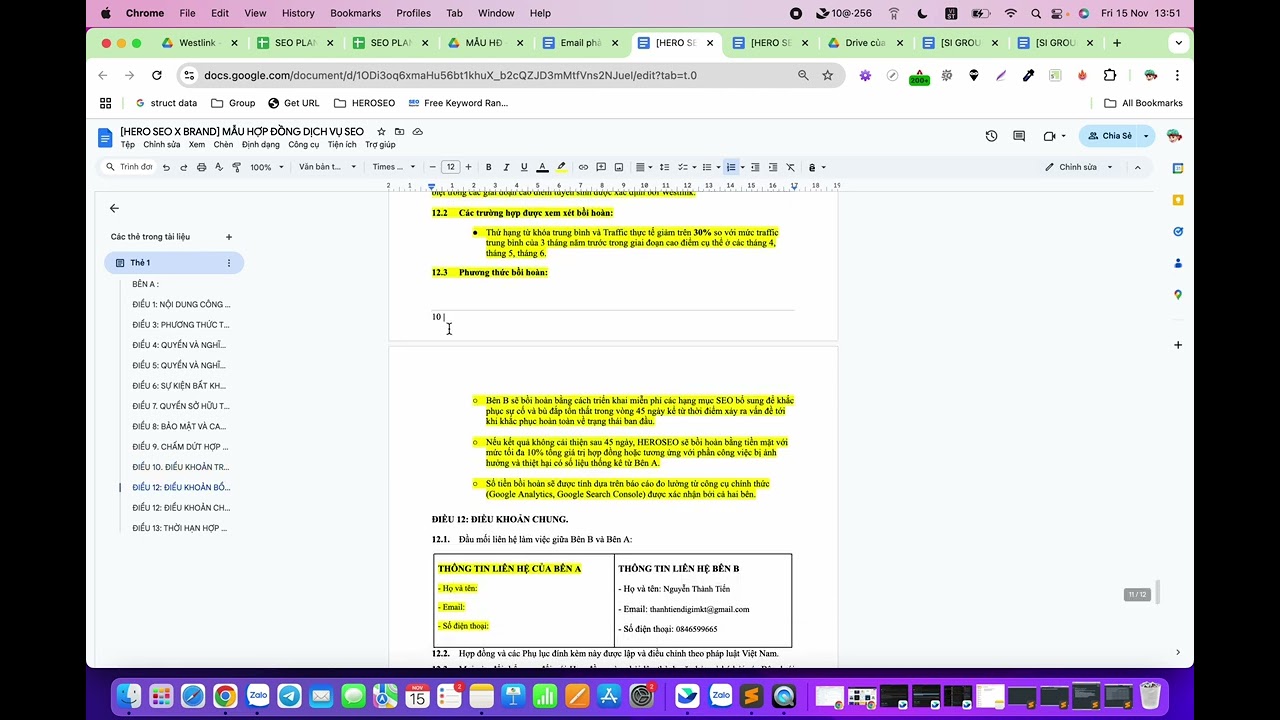Viewport: 1280px width, 720px height.
Task: Open the Chèn menu
Action: (223, 145)
